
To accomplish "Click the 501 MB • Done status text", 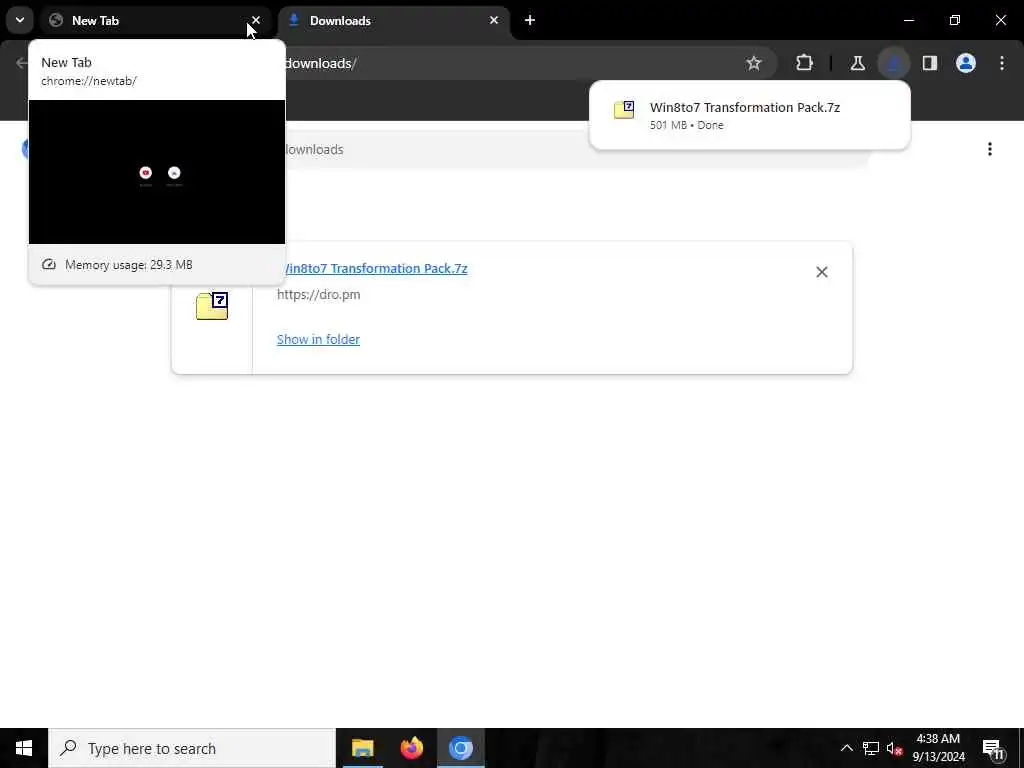I will click(x=686, y=125).
